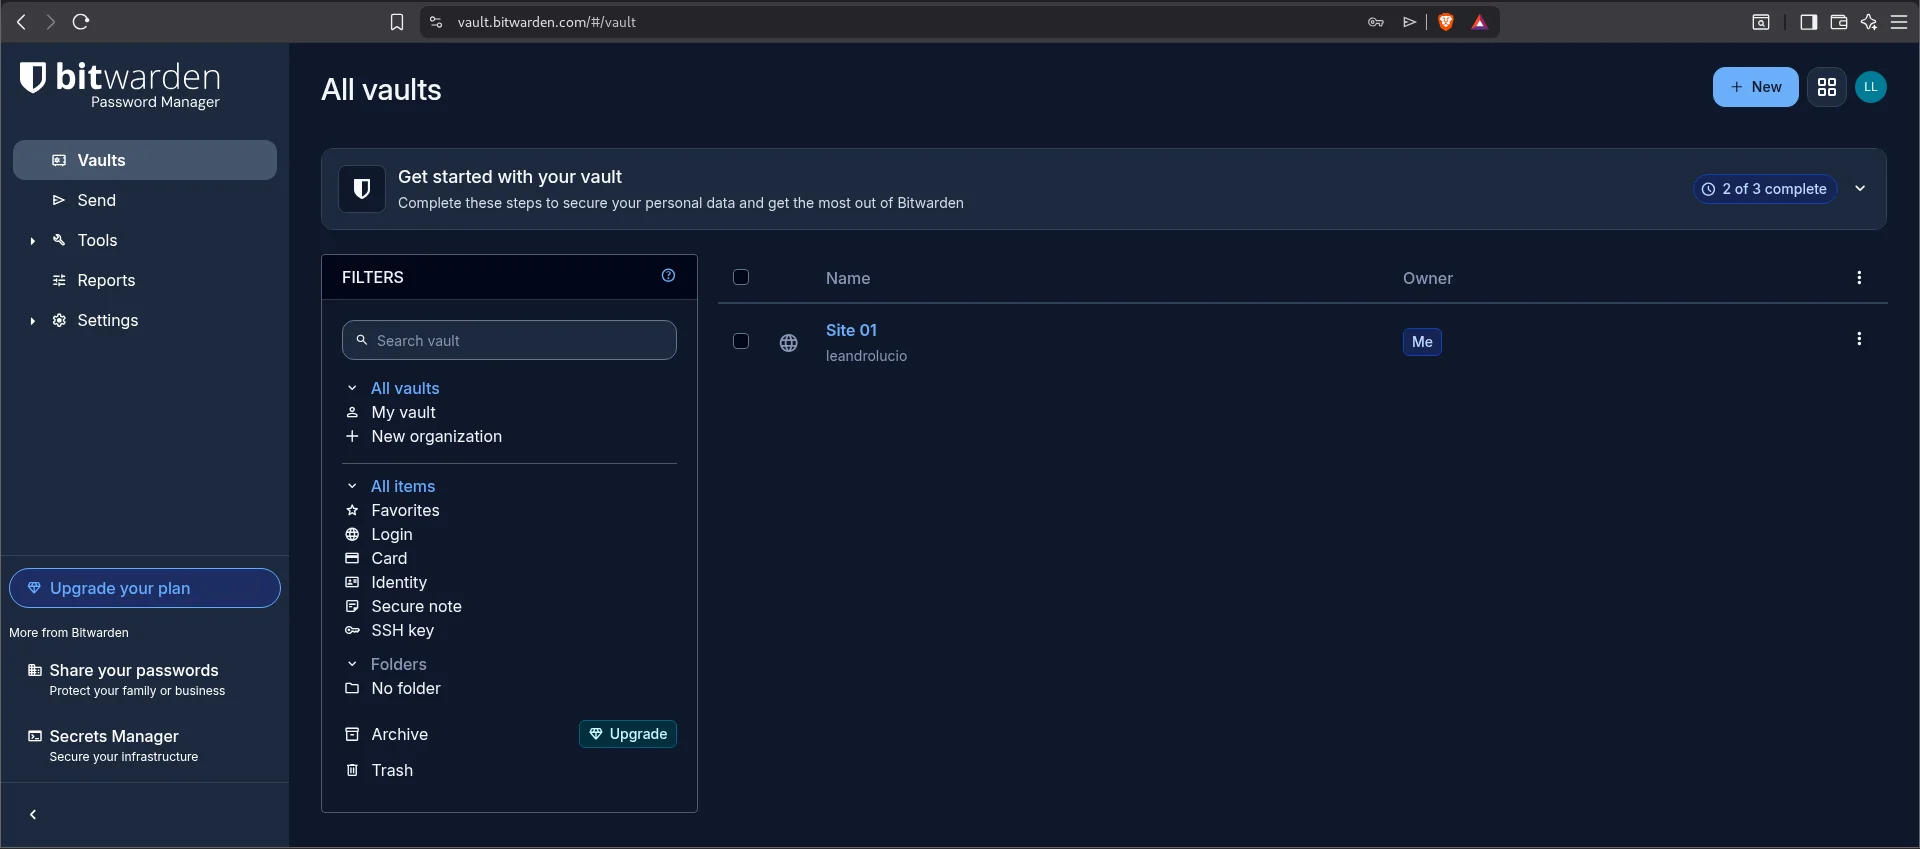Open Settings in the sidebar
Viewport: 1920px width, 849px height.
pyautogui.click(x=107, y=320)
